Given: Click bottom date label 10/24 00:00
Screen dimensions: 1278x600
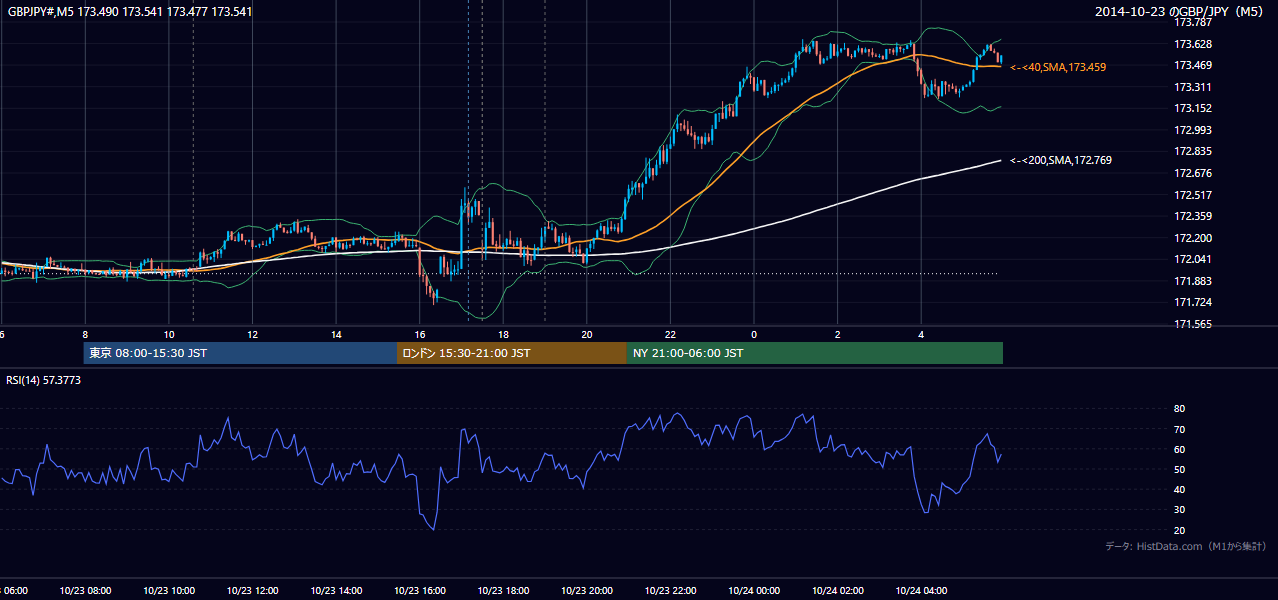Looking at the screenshot, I should (x=754, y=591).
